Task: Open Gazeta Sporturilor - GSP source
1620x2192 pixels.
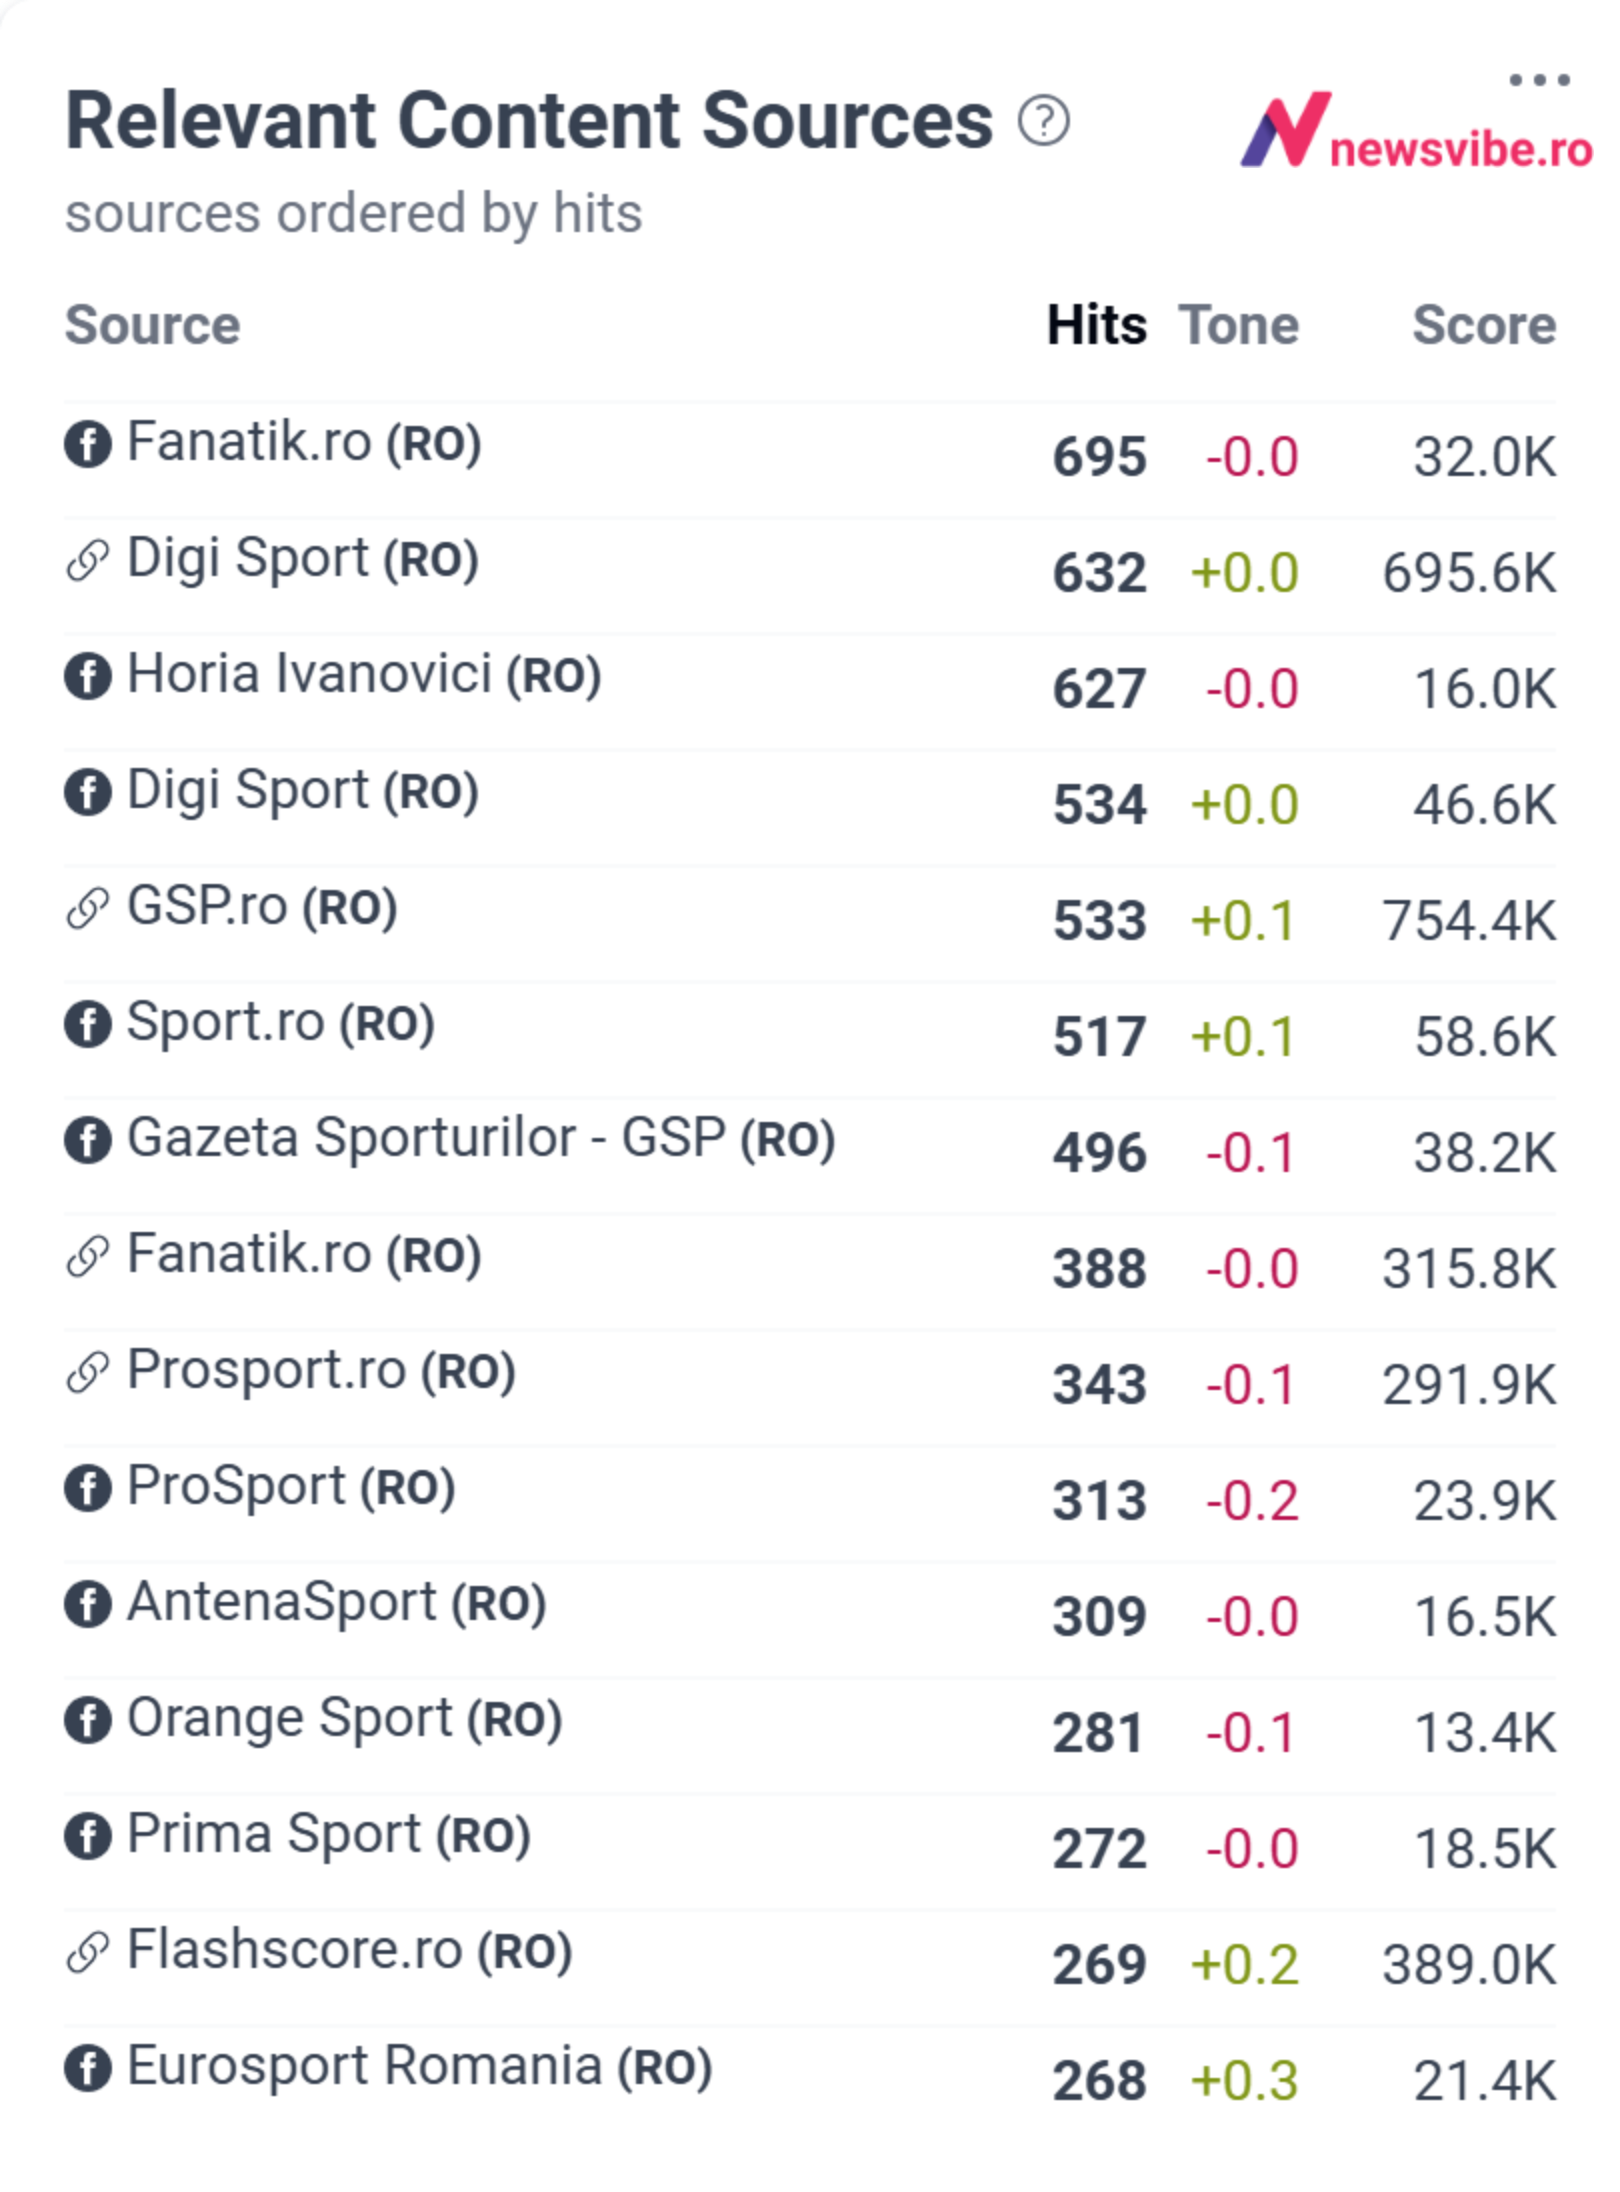Action: click(481, 1139)
